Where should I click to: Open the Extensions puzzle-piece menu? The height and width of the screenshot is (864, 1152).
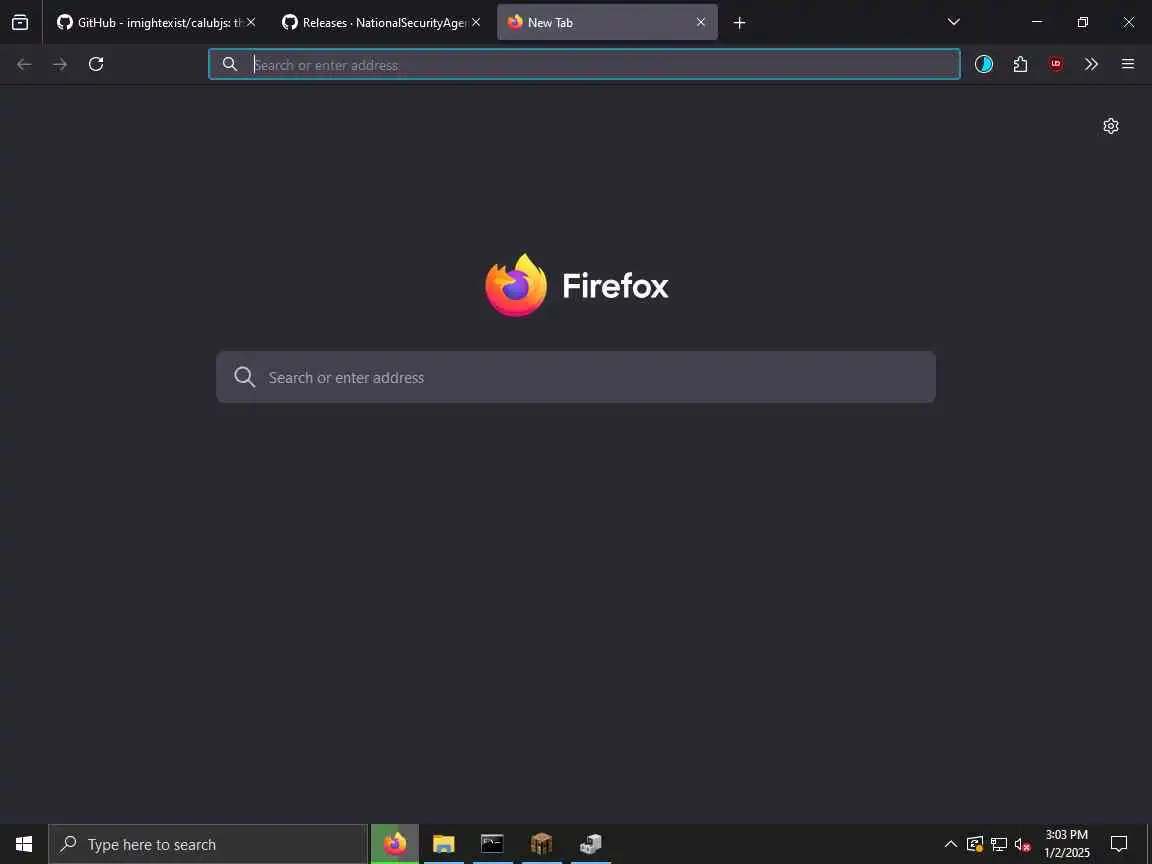(1020, 64)
